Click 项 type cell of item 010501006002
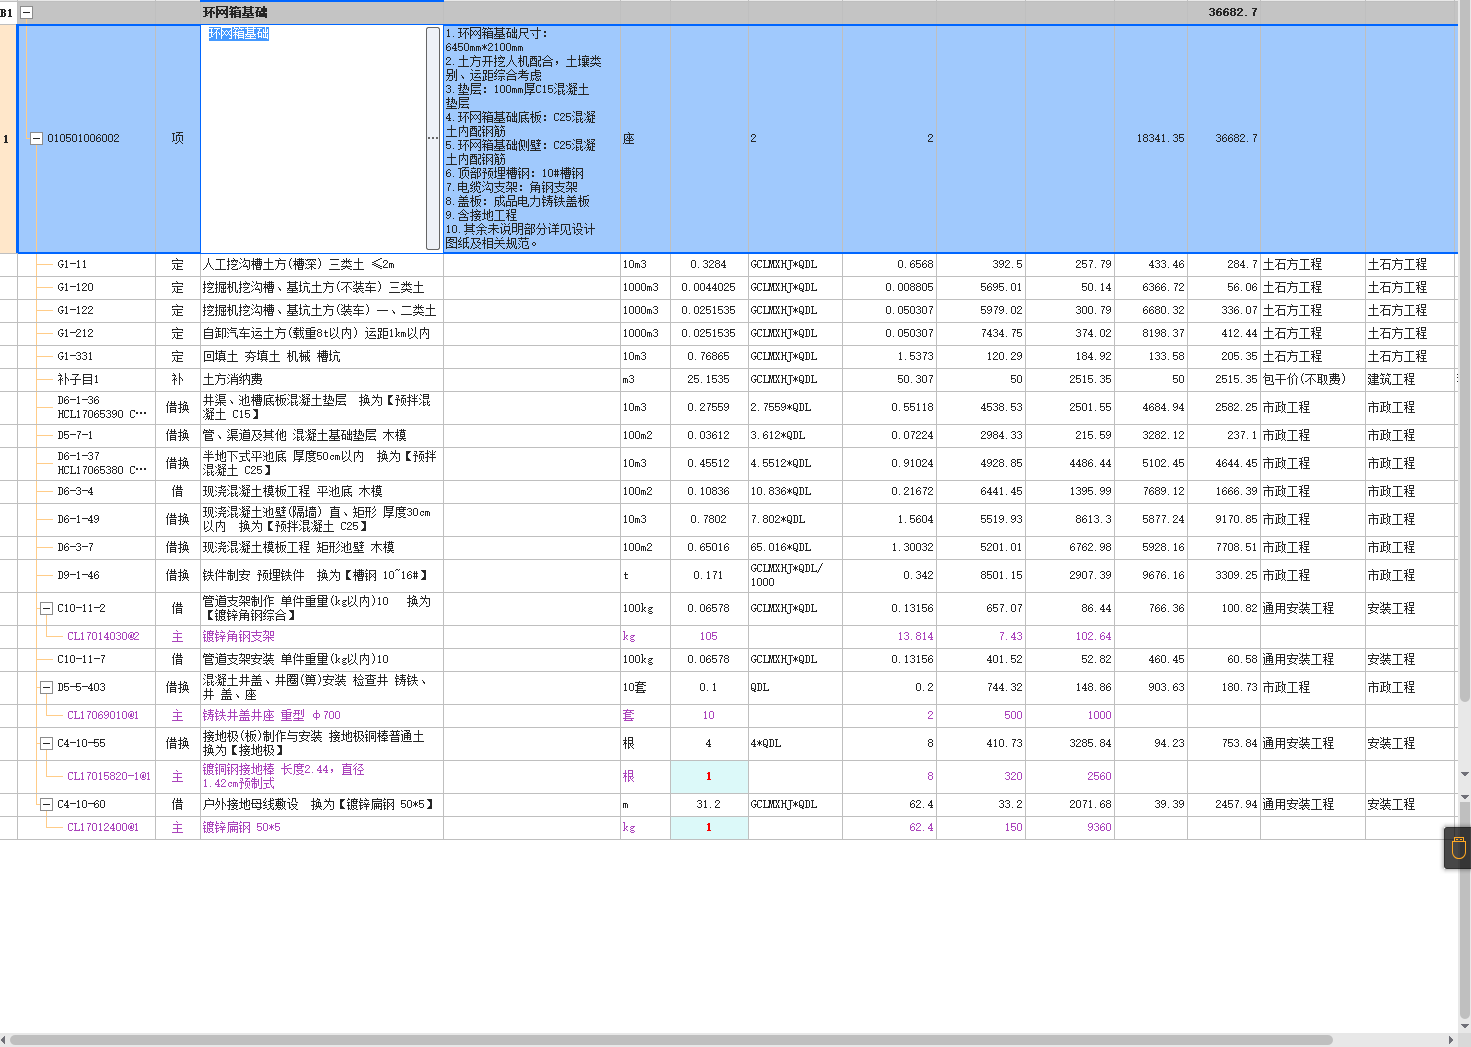 click(178, 138)
